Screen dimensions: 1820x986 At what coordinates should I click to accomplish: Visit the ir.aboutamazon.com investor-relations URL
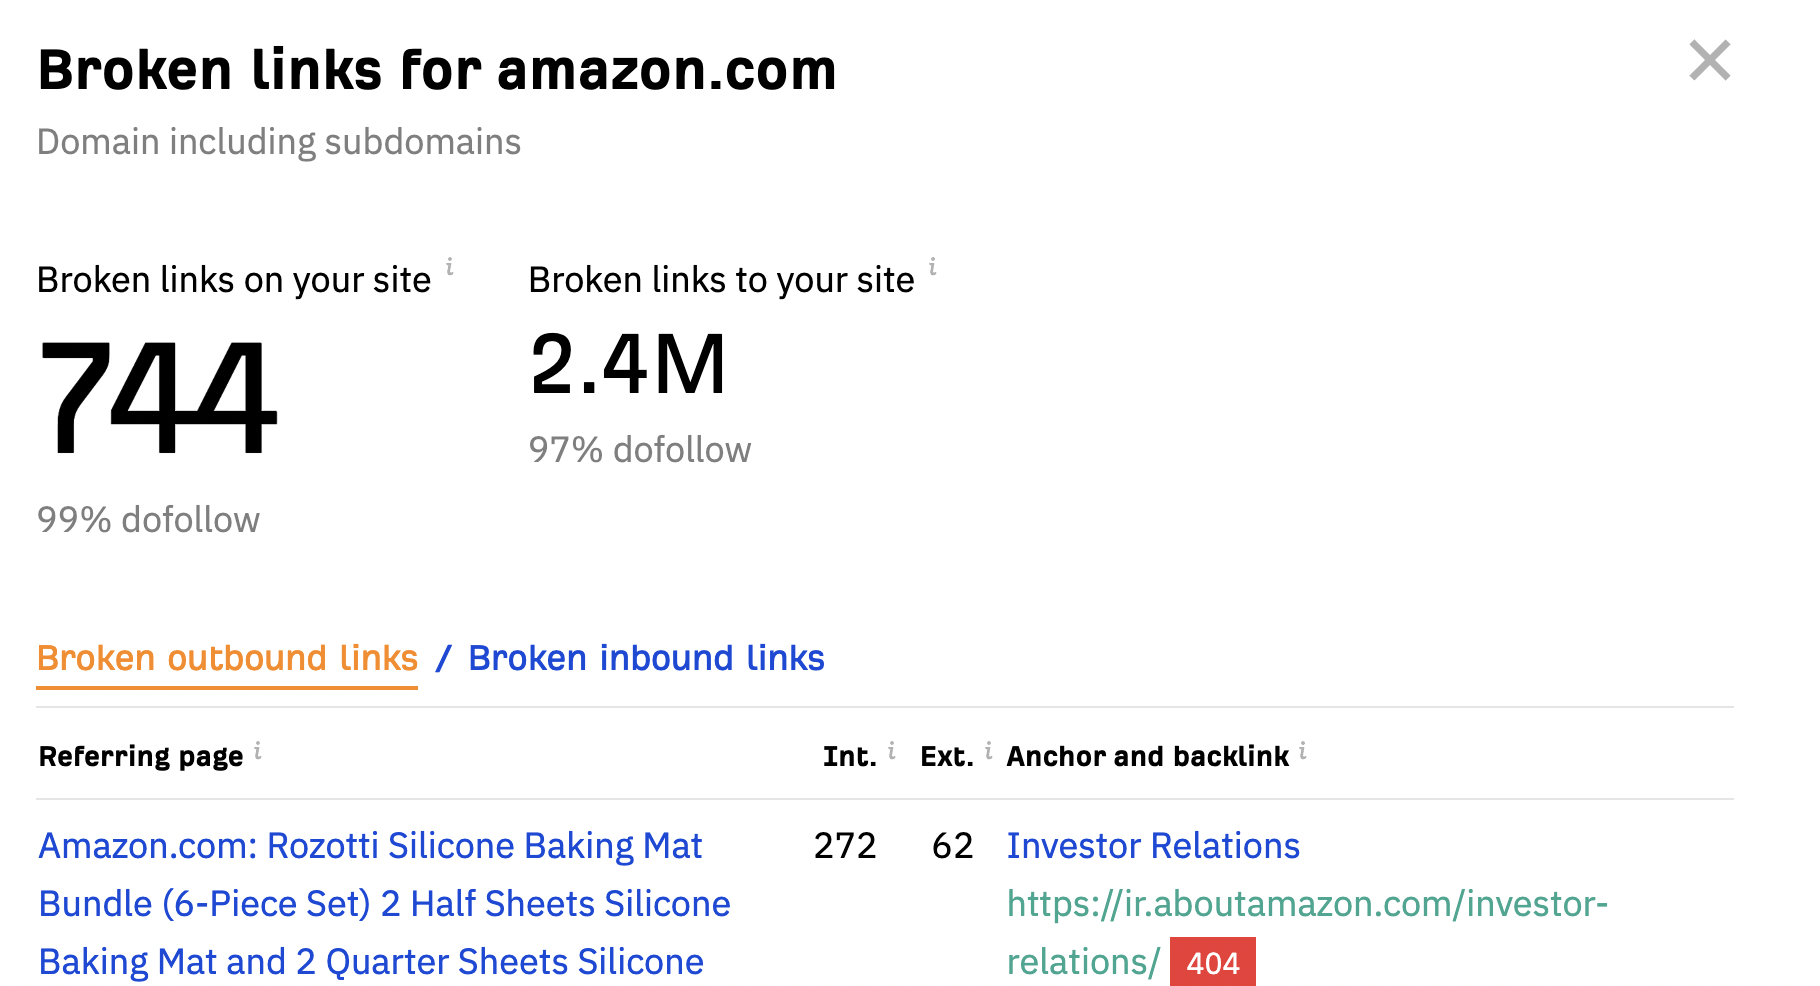click(1306, 904)
